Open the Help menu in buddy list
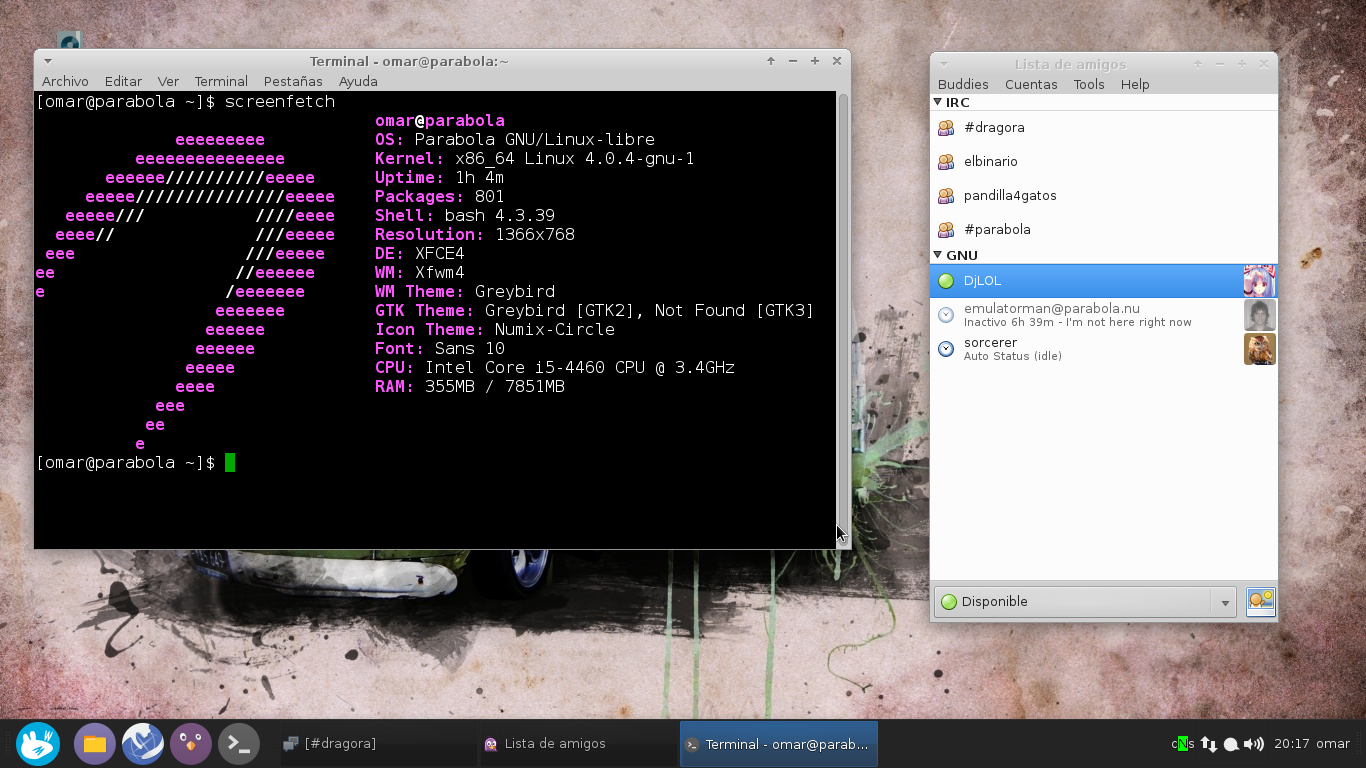Viewport: 1366px width, 768px height. [1135, 84]
